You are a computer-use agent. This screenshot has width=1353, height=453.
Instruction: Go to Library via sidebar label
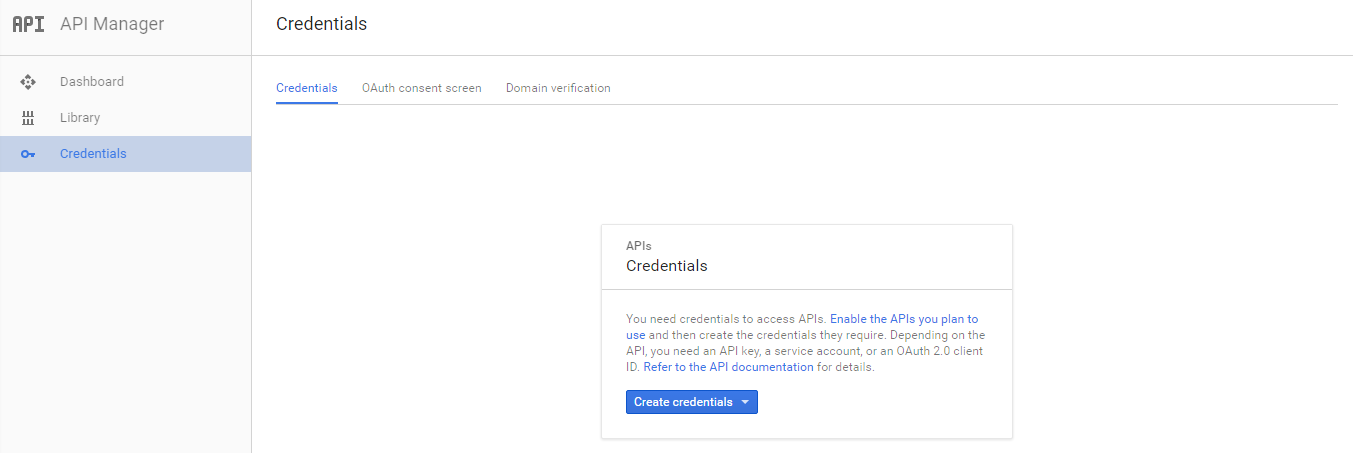click(x=80, y=118)
